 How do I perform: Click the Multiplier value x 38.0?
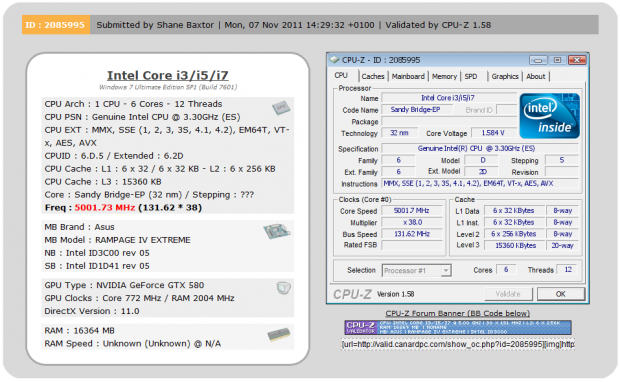pos(411,222)
